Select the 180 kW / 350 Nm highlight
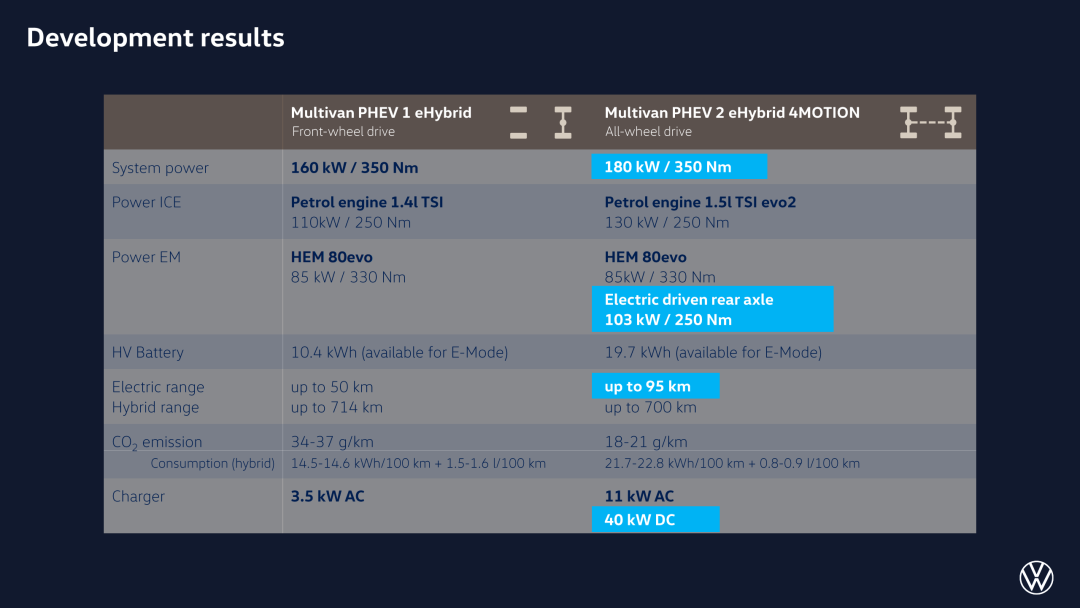Image resolution: width=1080 pixels, height=608 pixels. tap(679, 167)
